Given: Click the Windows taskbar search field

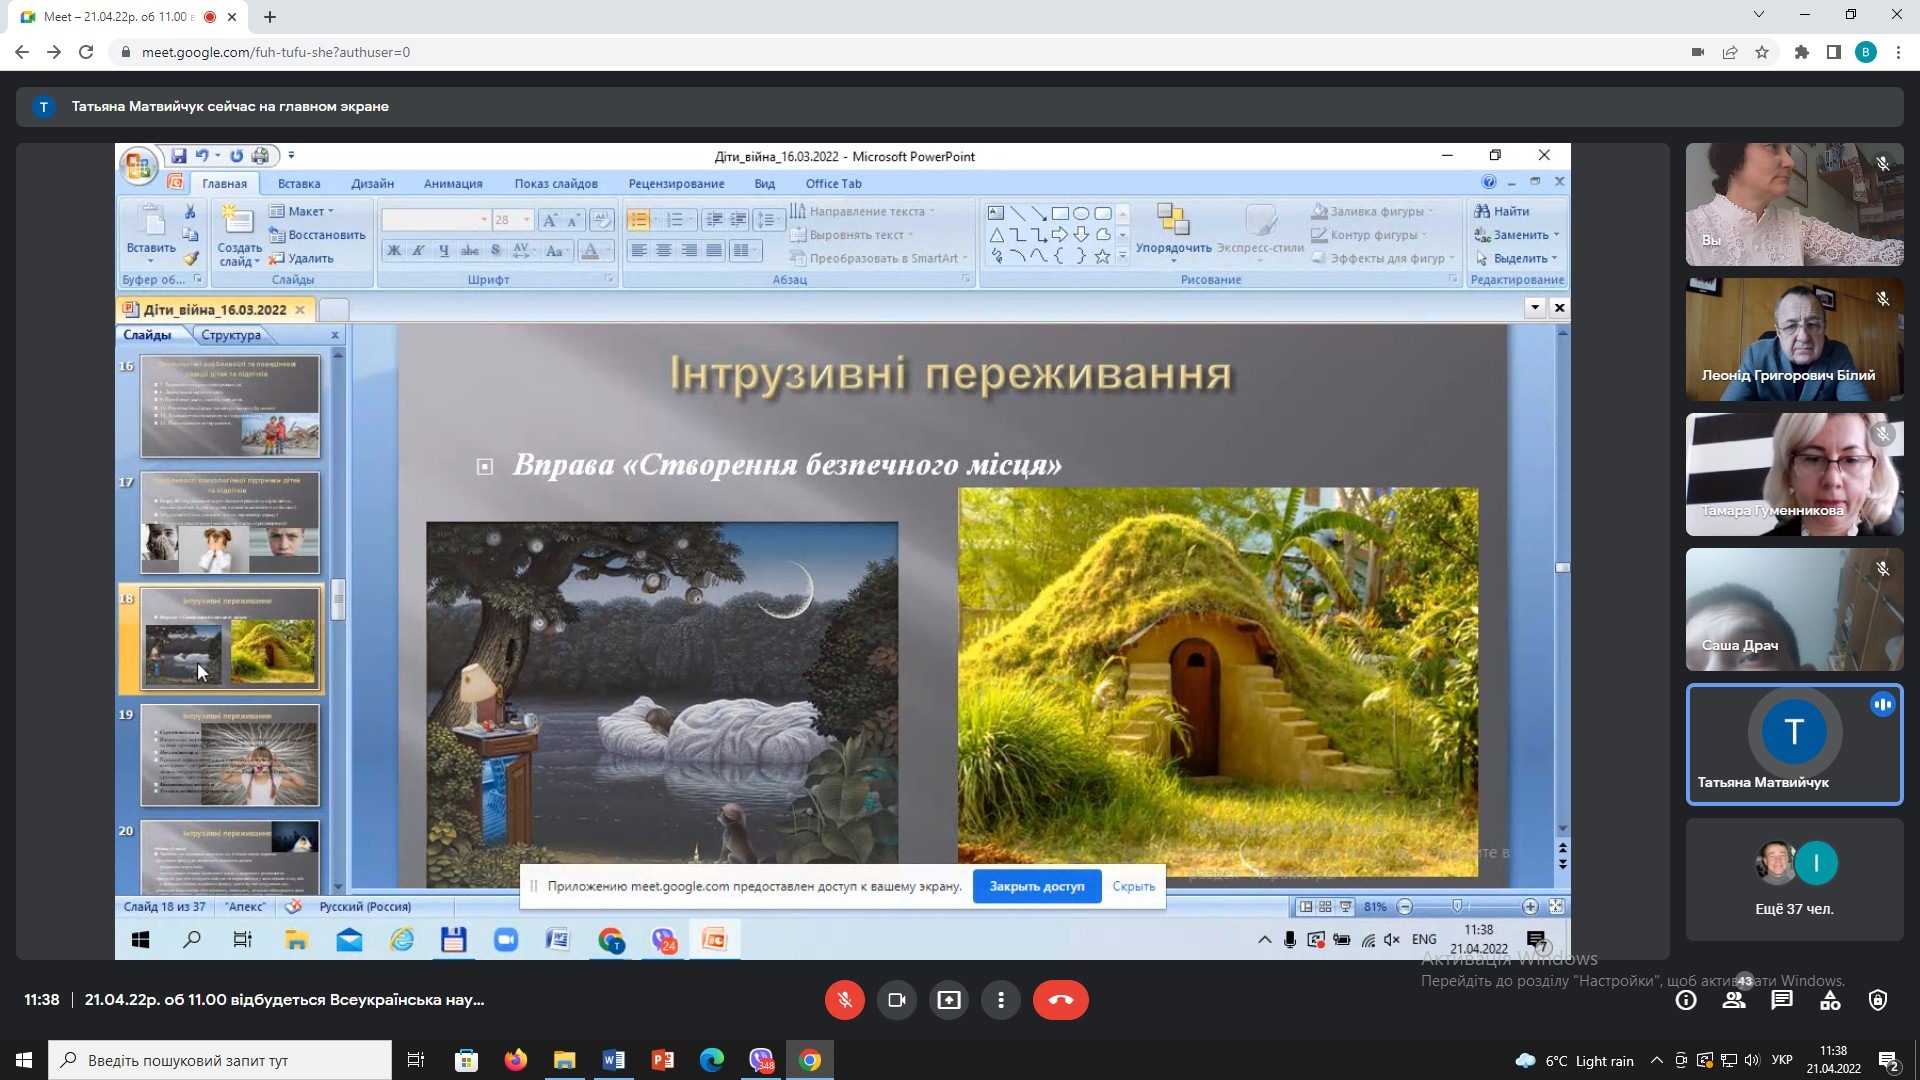Looking at the screenshot, I should pyautogui.click(x=220, y=1061).
